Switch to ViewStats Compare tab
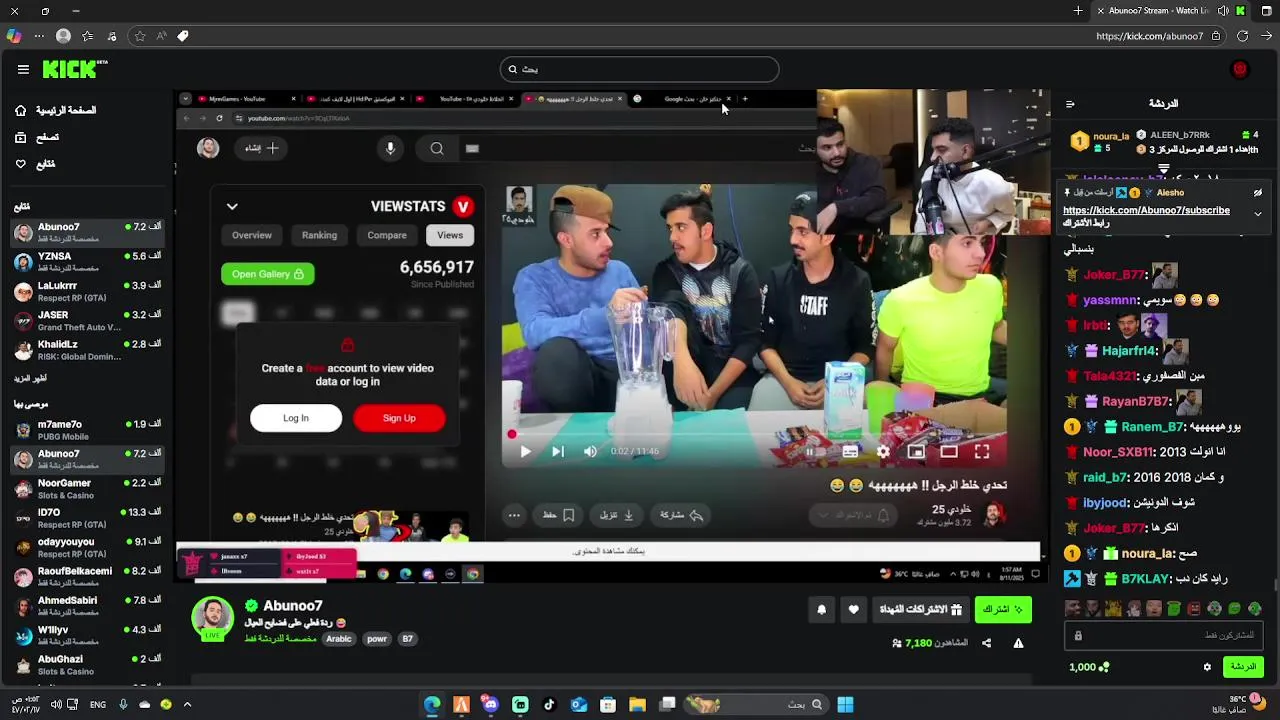Screen dimensions: 1280x720 [387, 235]
